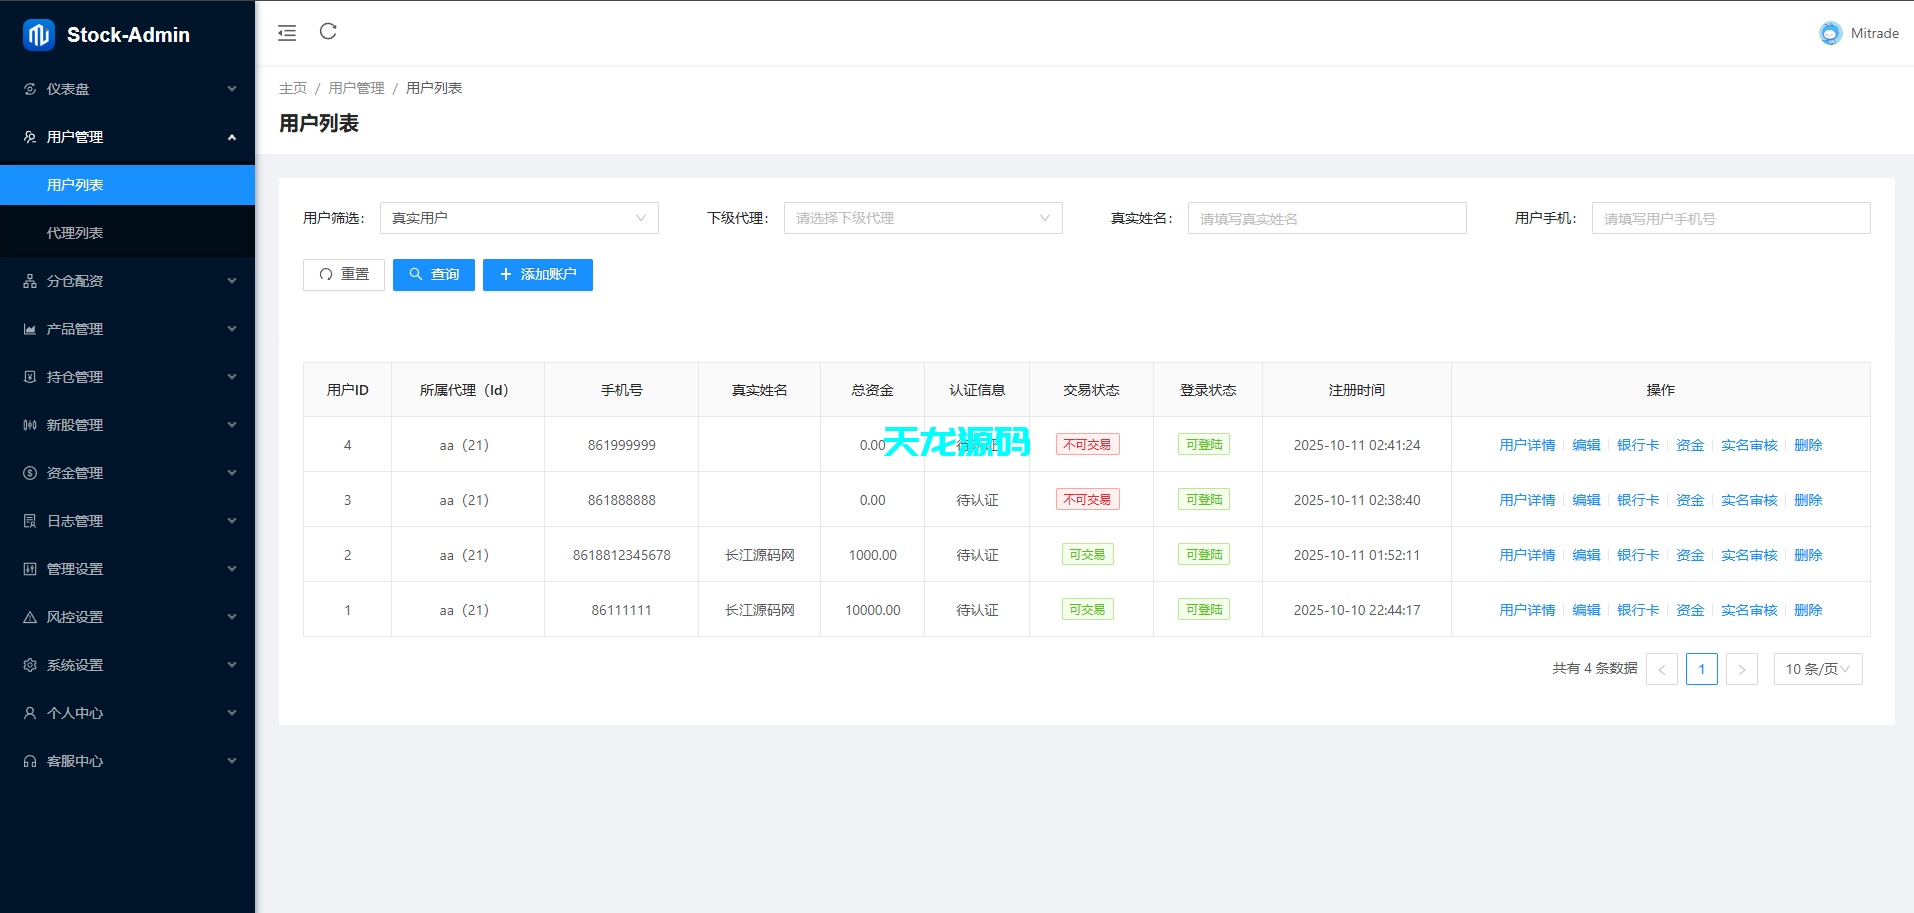Click into the 真实姓名 input field
The width and height of the screenshot is (1914, 913).
point(1326,218)
